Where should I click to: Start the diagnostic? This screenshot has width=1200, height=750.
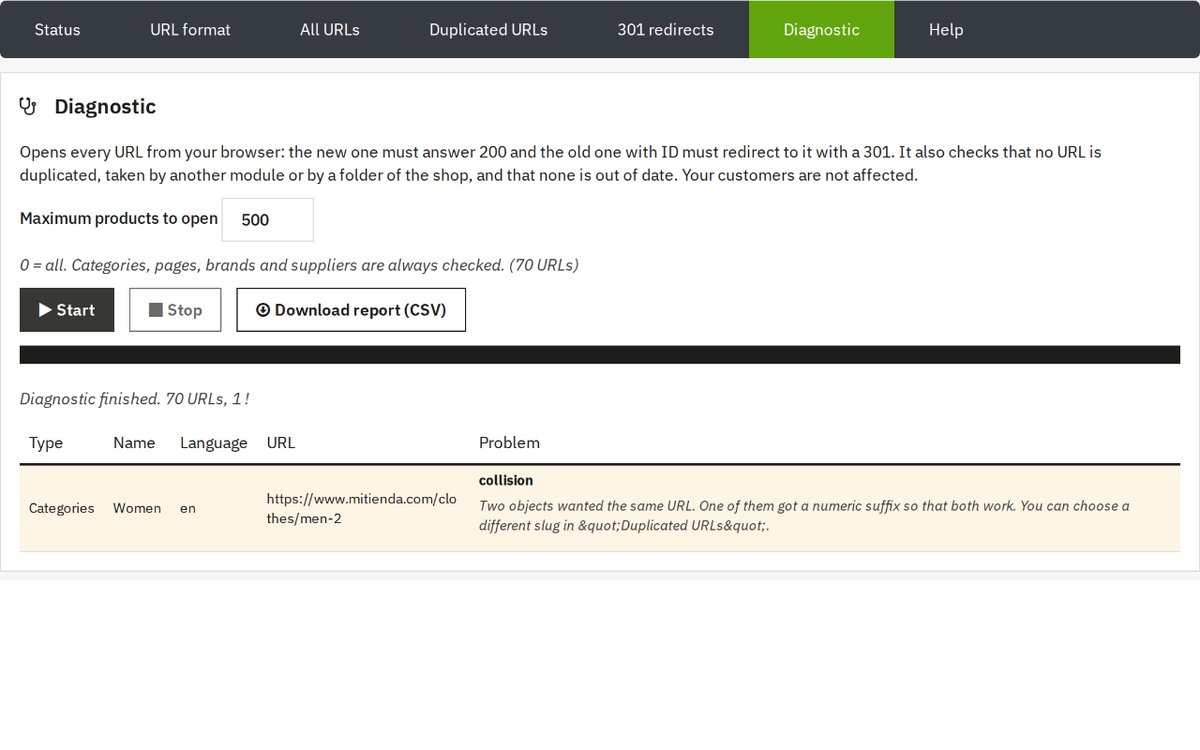[x=67, y=310]
